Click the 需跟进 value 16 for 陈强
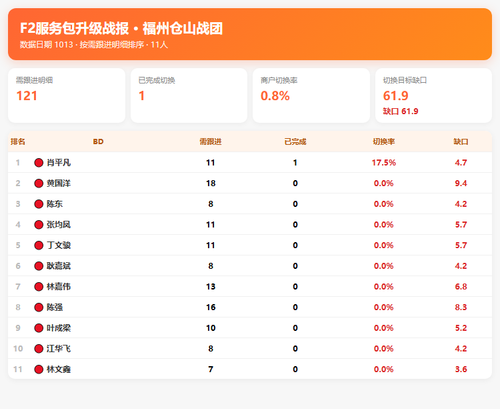Image resolution: width=500 pixels, height=409 pixels. [211, 307]
